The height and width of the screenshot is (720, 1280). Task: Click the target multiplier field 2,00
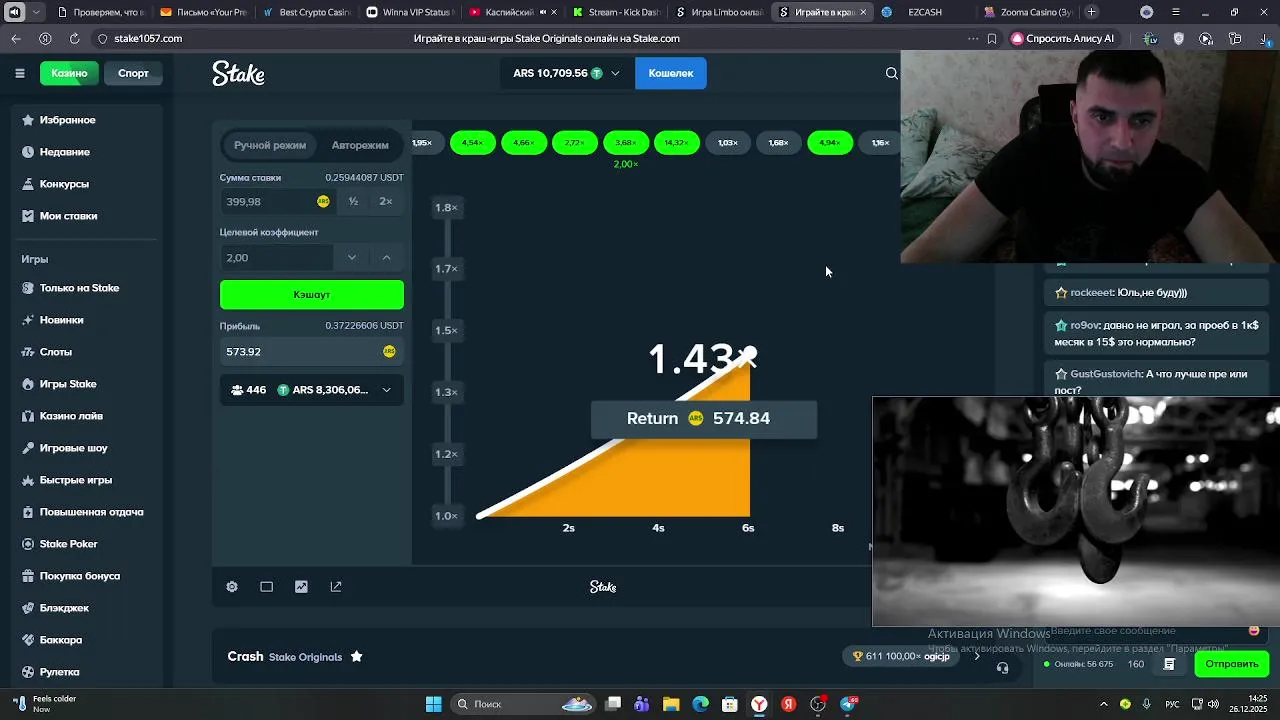(276, 257)
